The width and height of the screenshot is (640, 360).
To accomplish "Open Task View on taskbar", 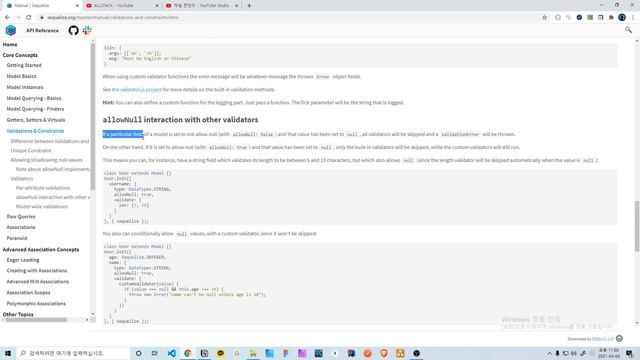I will pos(155,353).
